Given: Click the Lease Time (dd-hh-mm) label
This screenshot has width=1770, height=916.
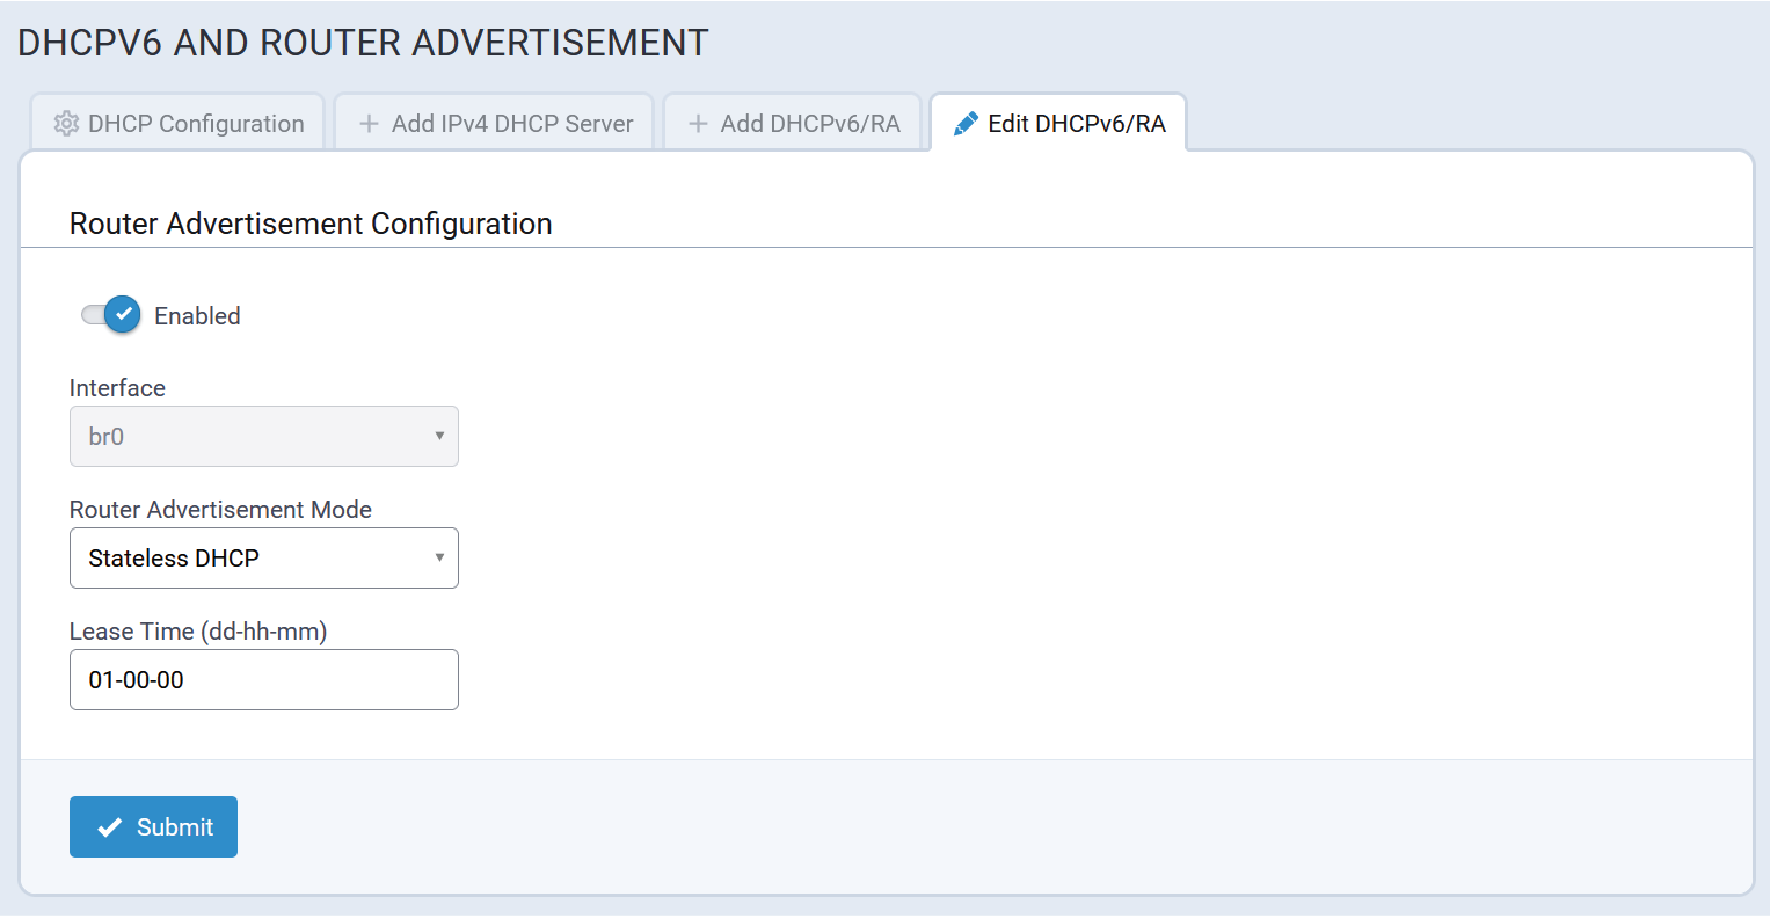Looking at the screenshot, I should click(198, 632).
